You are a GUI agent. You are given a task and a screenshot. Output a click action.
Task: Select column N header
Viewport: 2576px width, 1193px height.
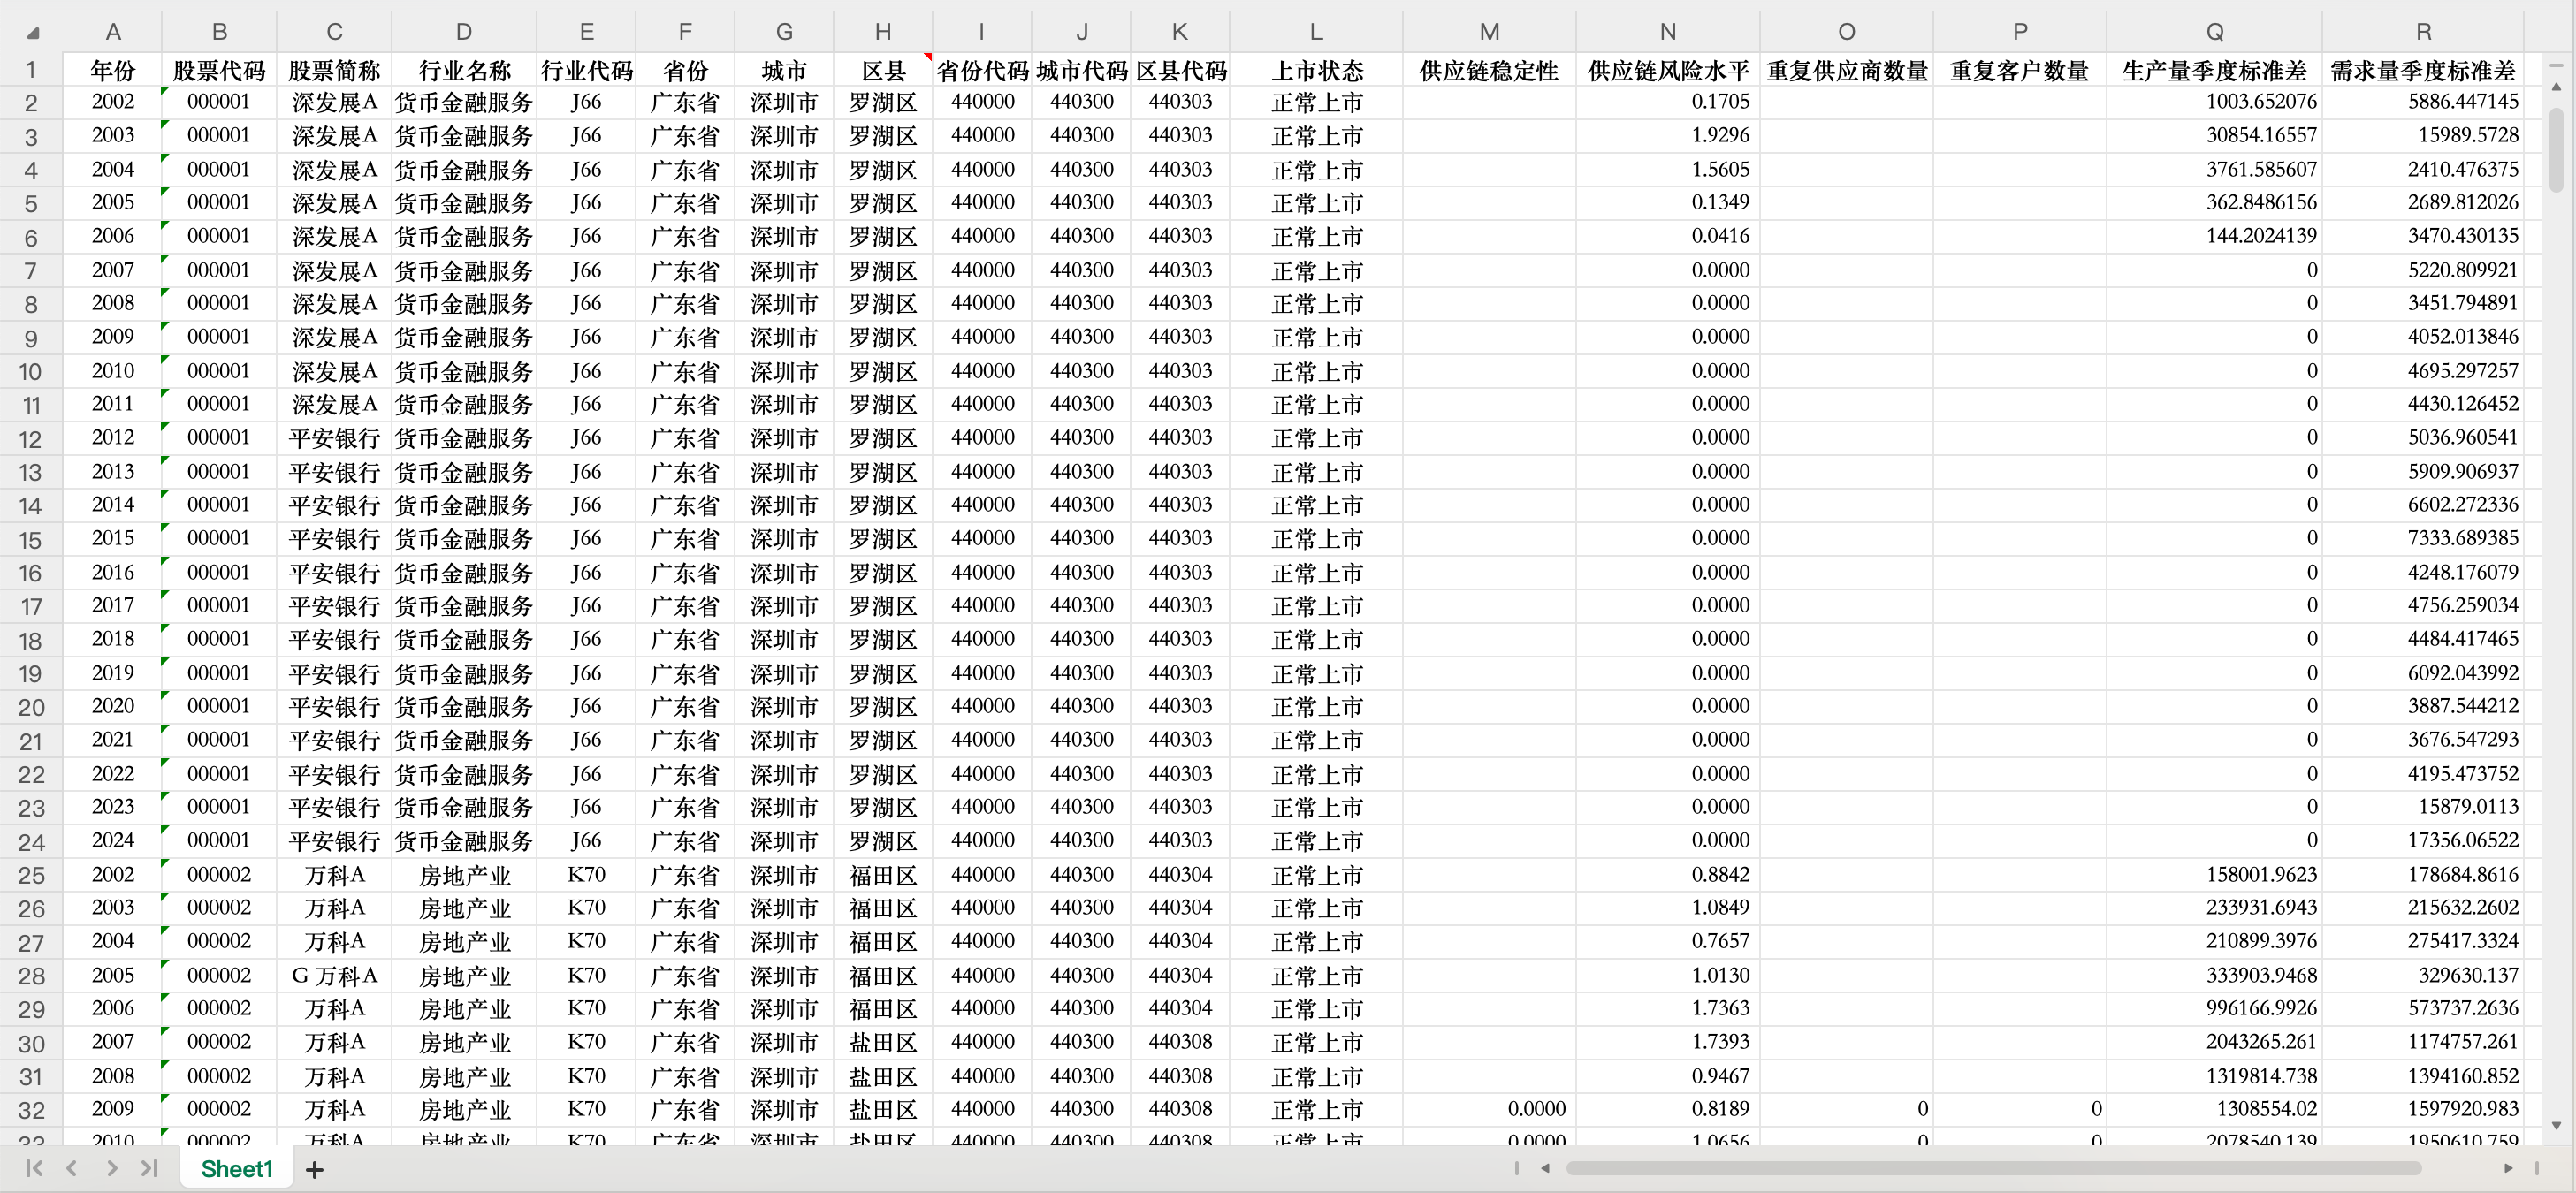[1667, 32]
